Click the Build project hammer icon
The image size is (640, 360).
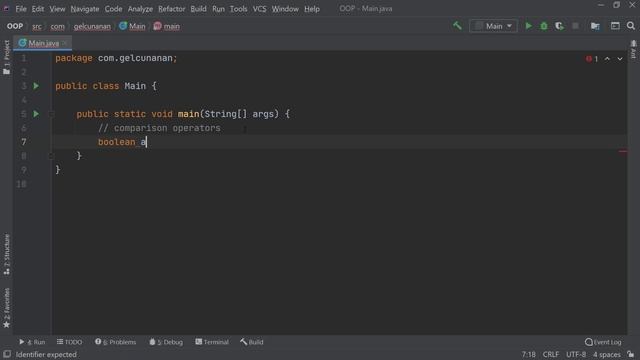pyautogui.click(x=457, y=26)
